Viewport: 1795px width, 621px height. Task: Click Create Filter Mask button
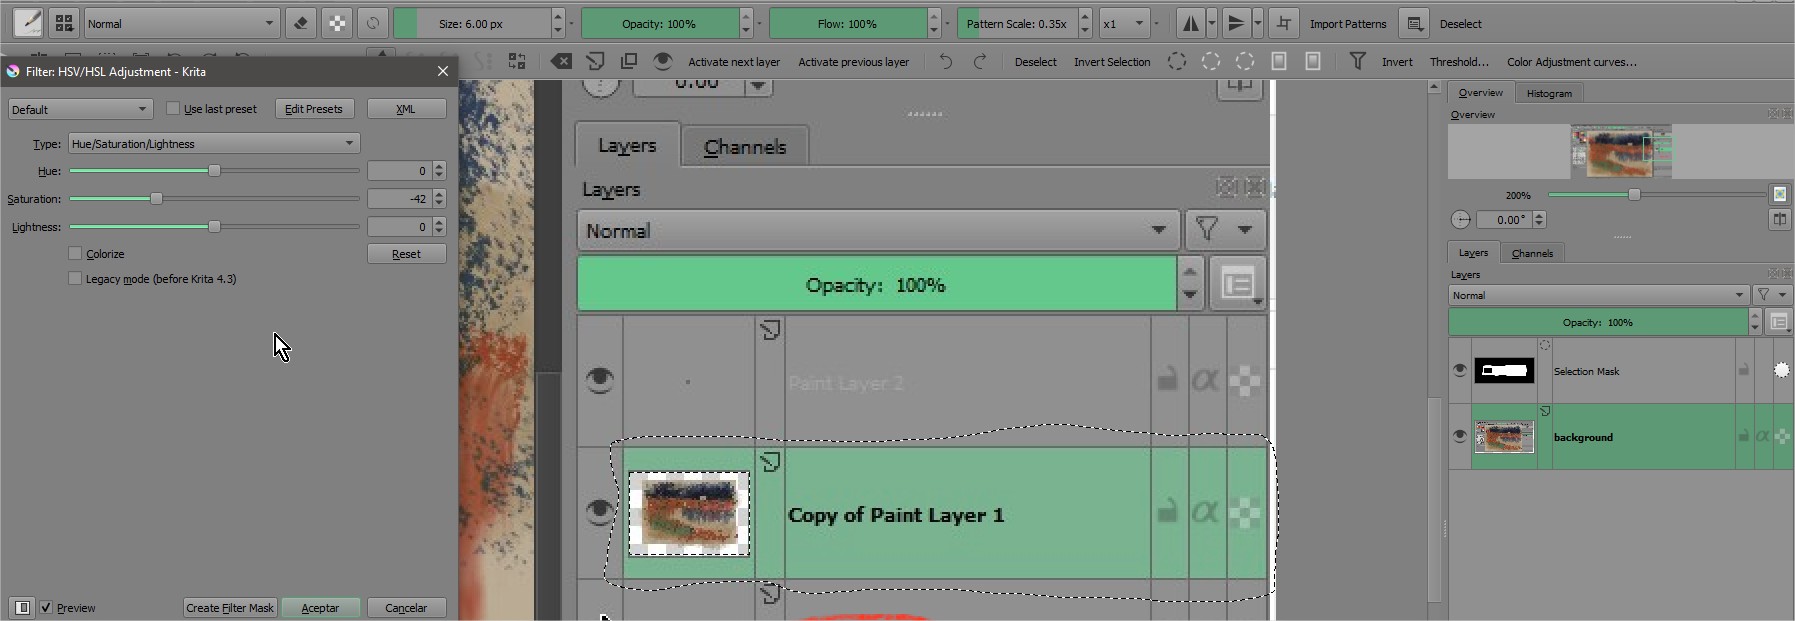tap(230, 608)
